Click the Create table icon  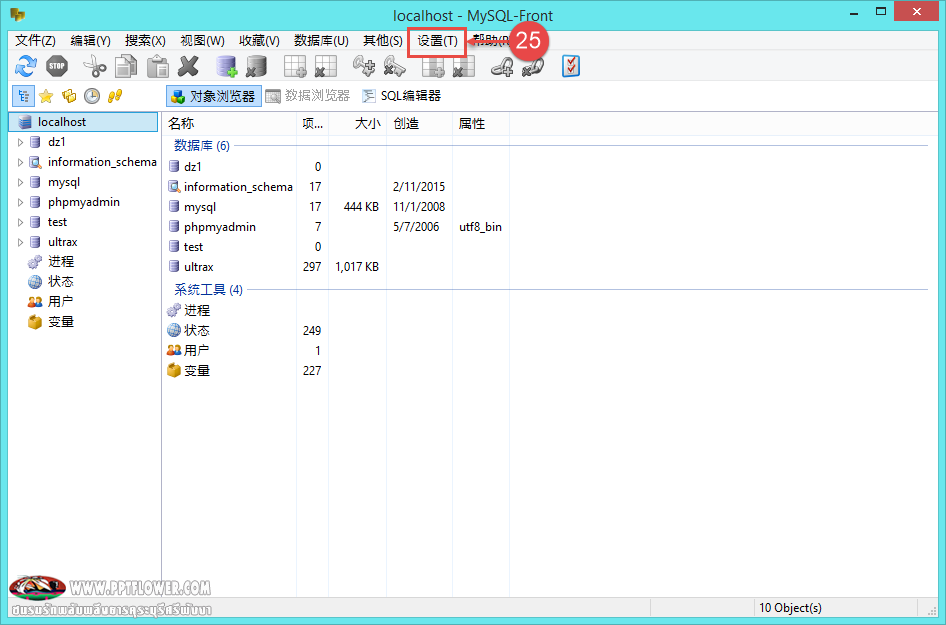click(x=296, y=66)
